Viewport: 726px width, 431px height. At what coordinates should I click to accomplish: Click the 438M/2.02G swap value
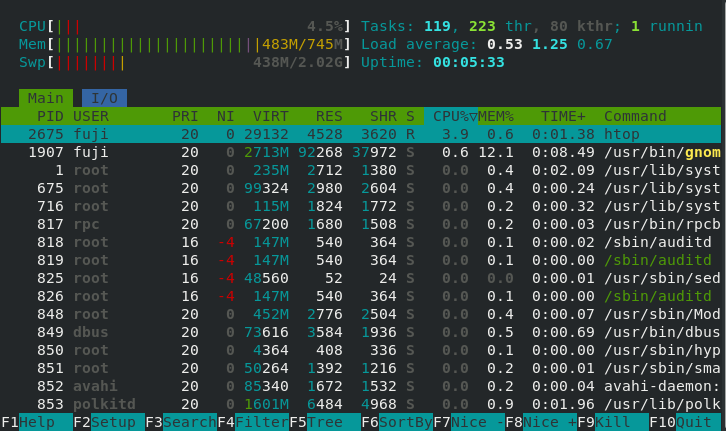pyautogui.click(x=298, y=62)
